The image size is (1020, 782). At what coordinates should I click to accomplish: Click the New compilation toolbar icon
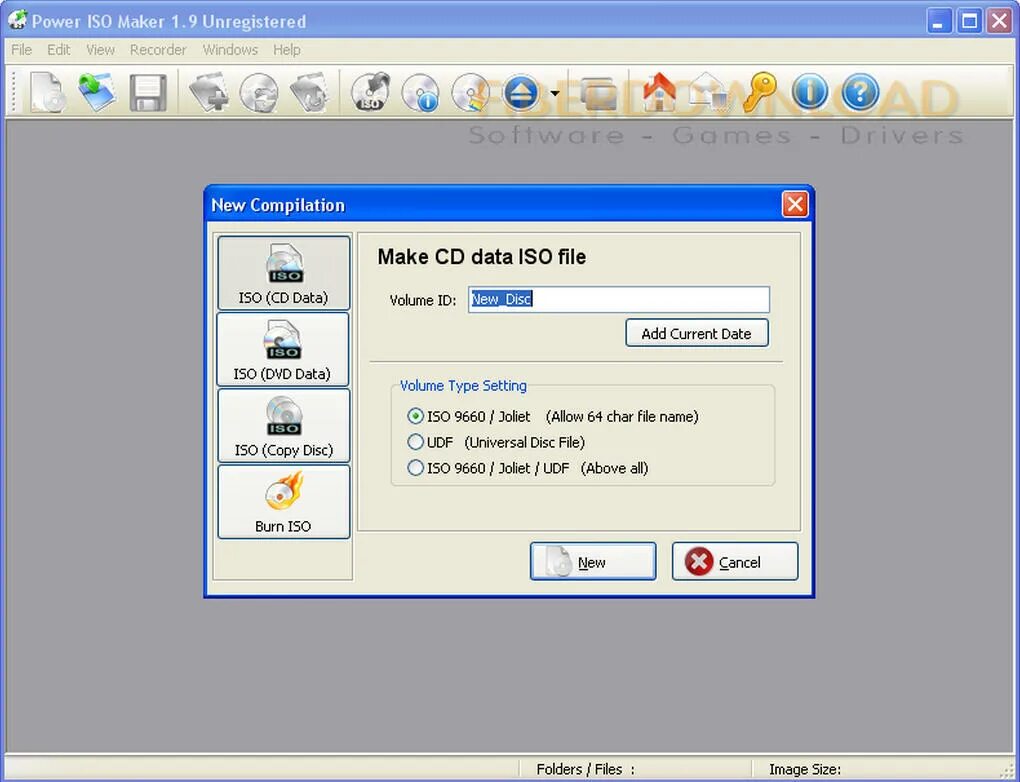47,92
